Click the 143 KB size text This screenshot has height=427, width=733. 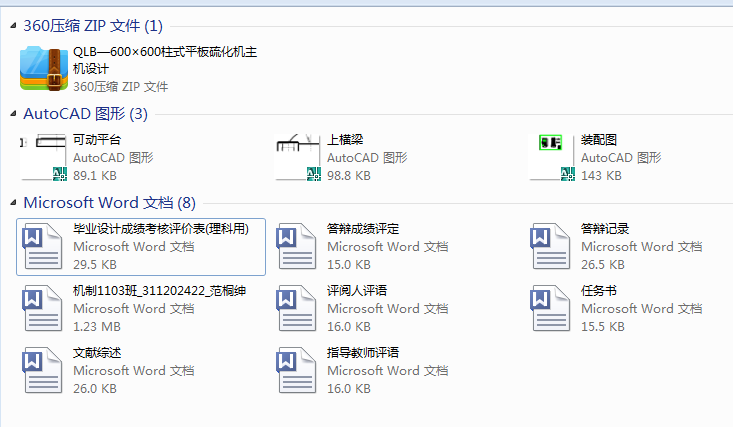coord(601,175)
